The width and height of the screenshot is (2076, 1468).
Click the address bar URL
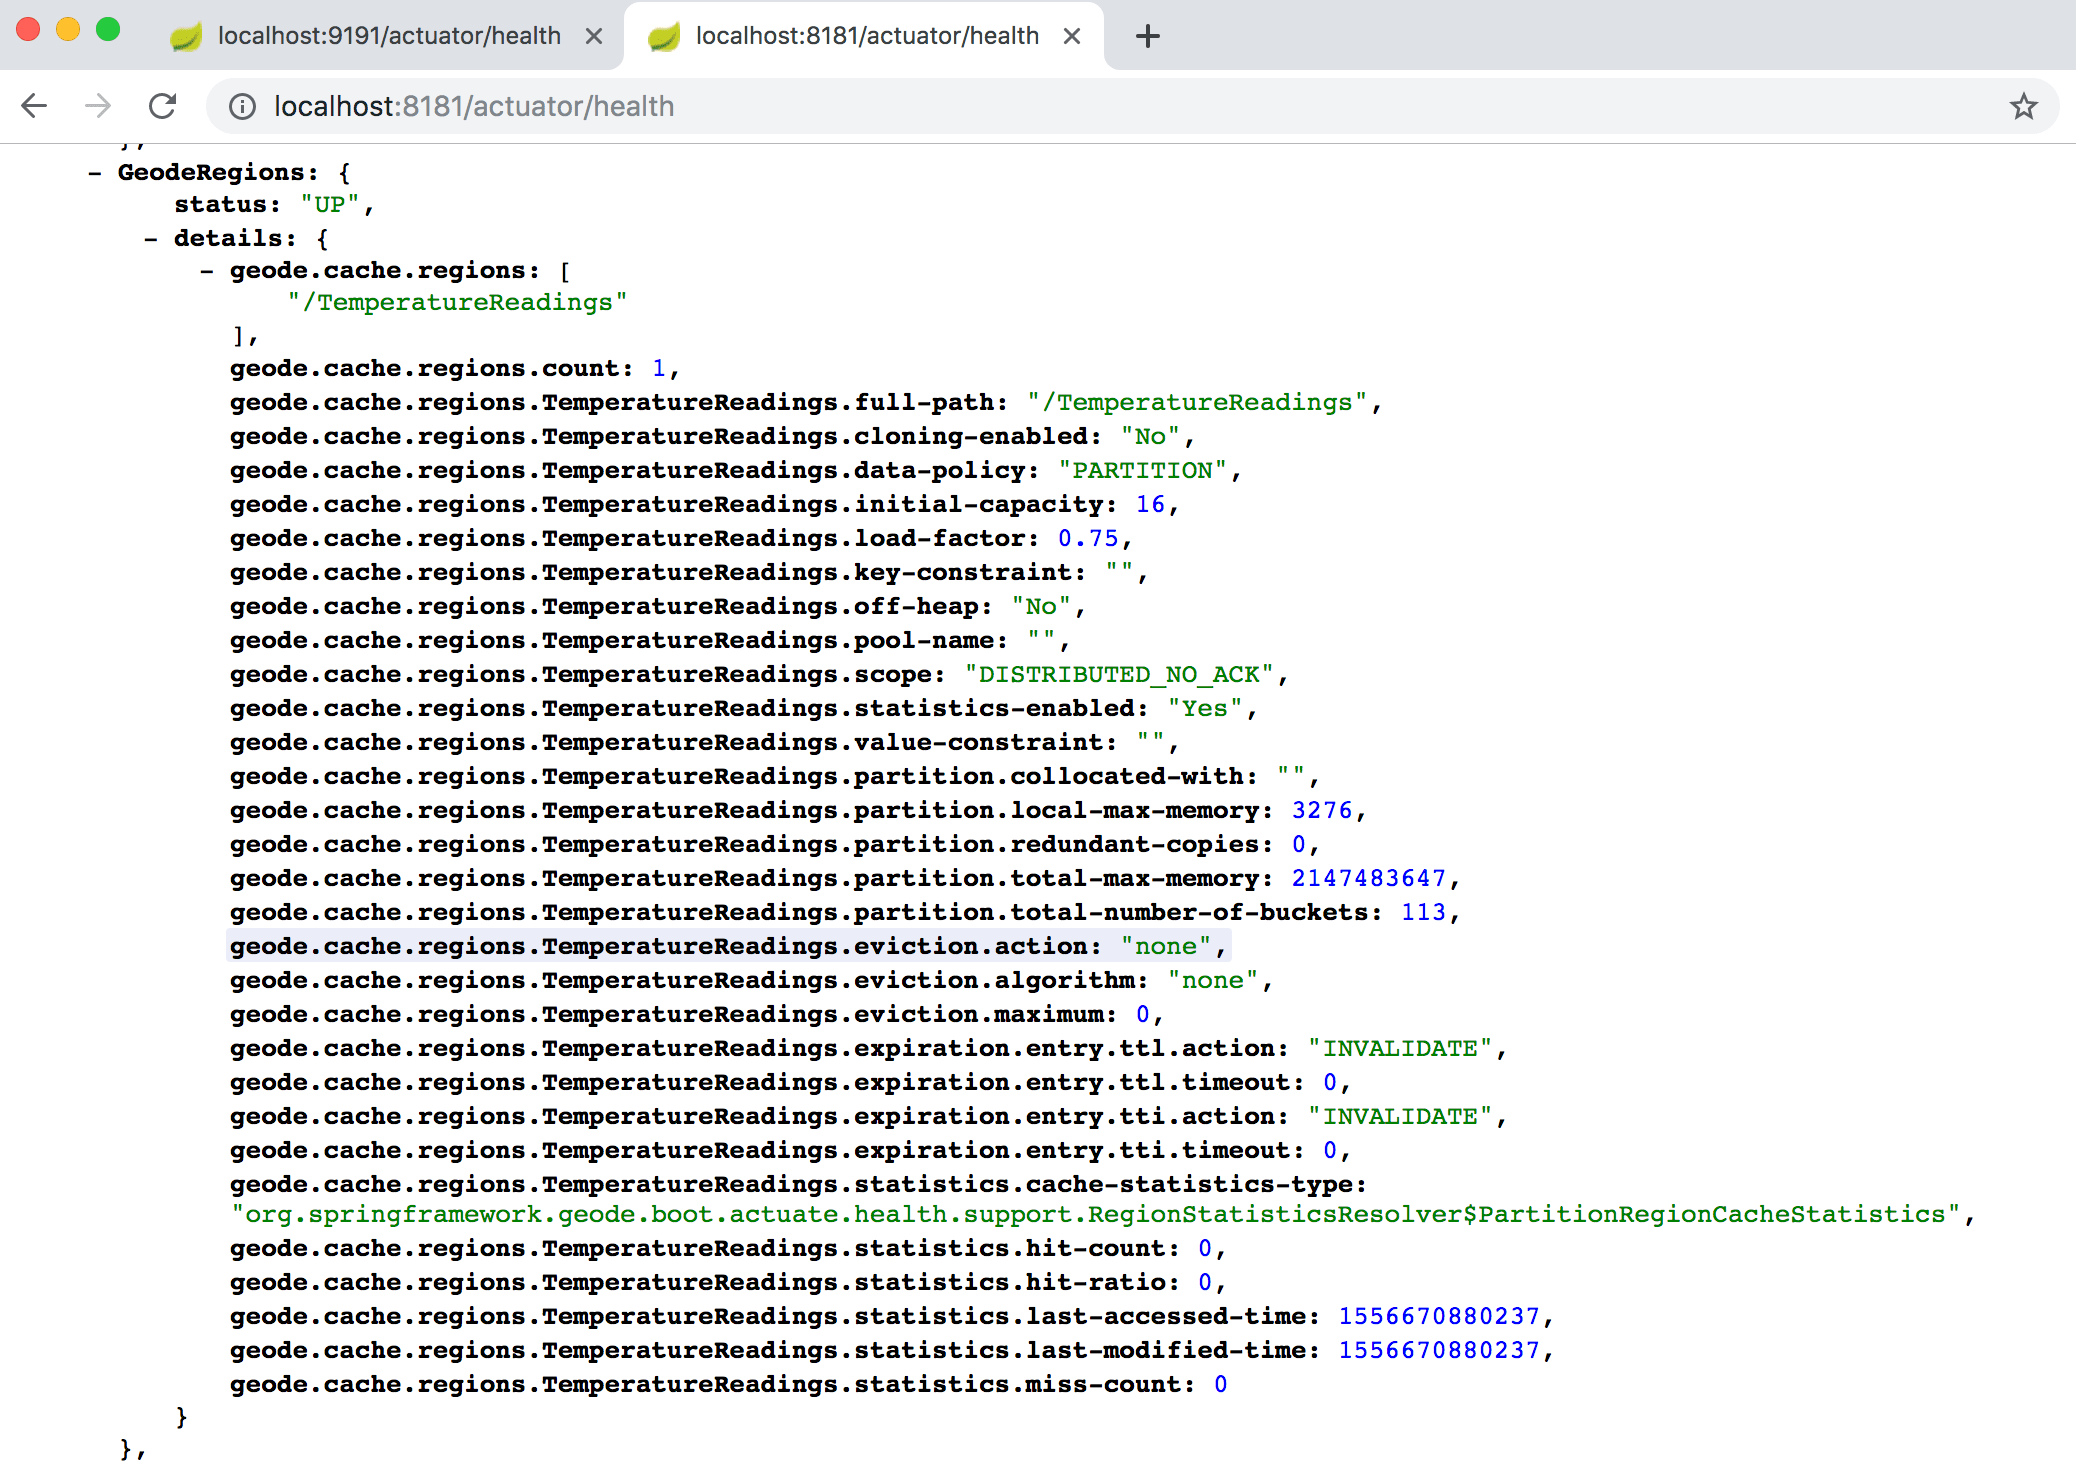click(x=474, y=106)
